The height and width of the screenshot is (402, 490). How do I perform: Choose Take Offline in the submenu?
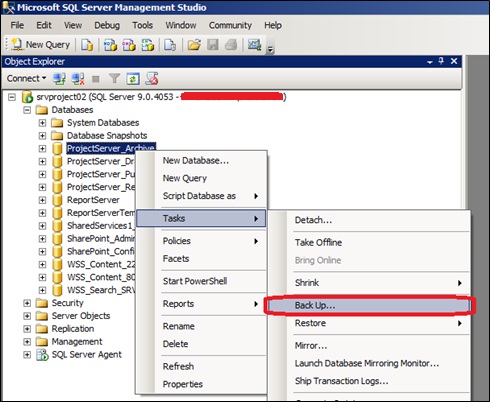pyautogui.click(x=318, y=242)
